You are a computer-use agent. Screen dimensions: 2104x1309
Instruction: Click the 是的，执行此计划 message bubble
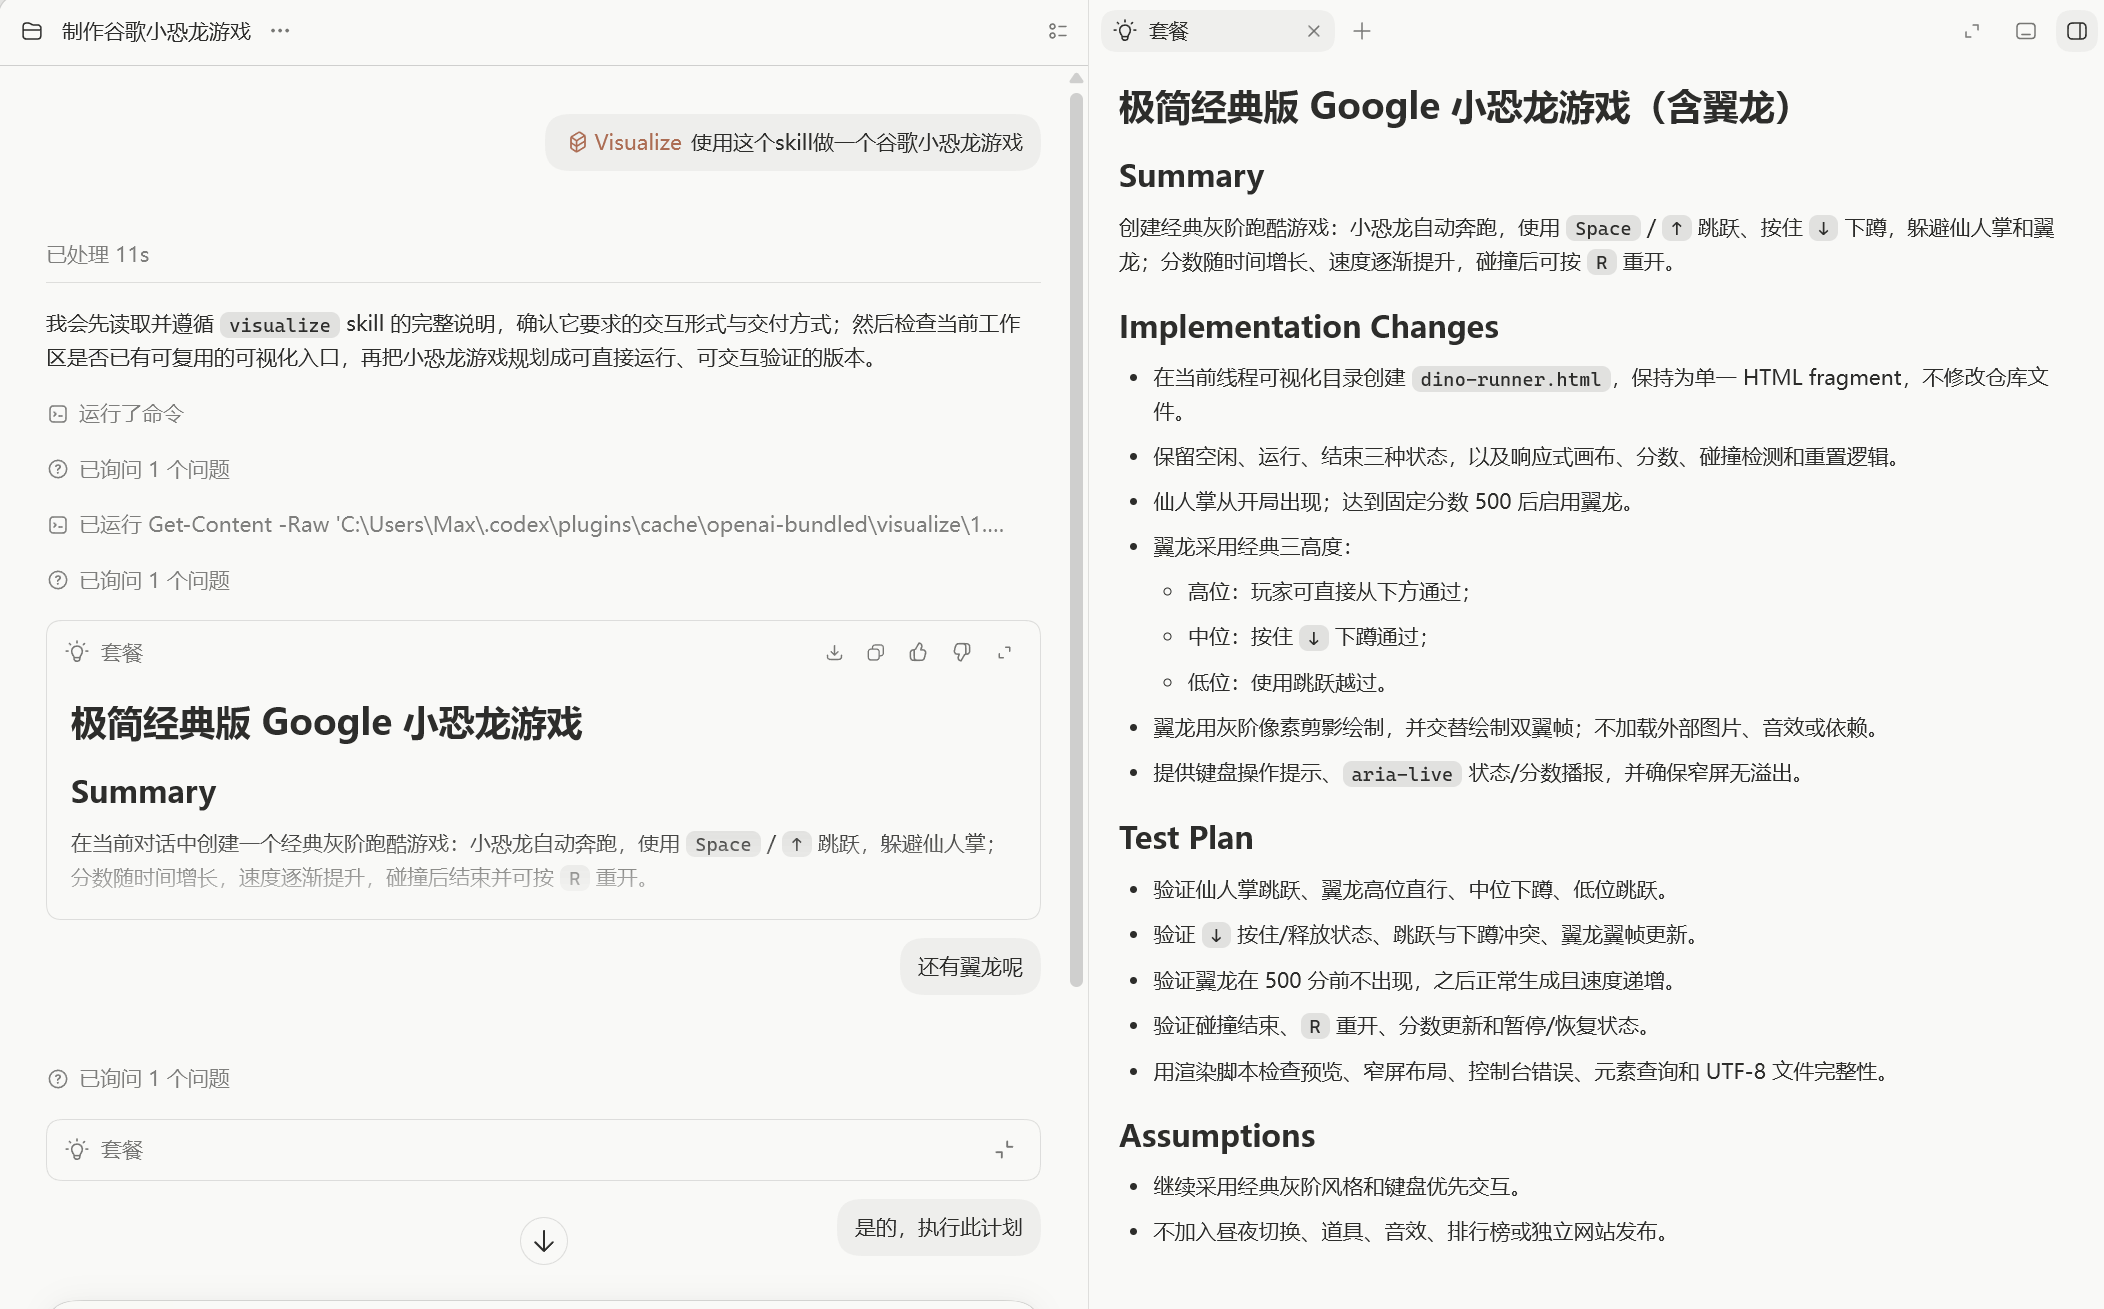[938, 1227]
